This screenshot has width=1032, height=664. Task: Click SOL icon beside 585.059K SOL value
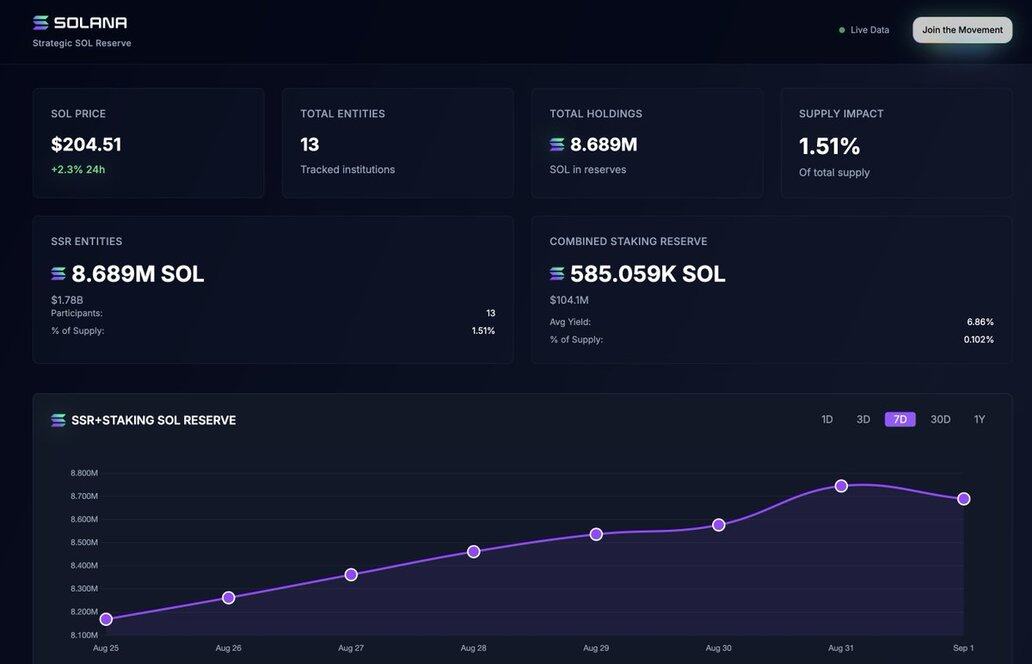click(557, 273)
